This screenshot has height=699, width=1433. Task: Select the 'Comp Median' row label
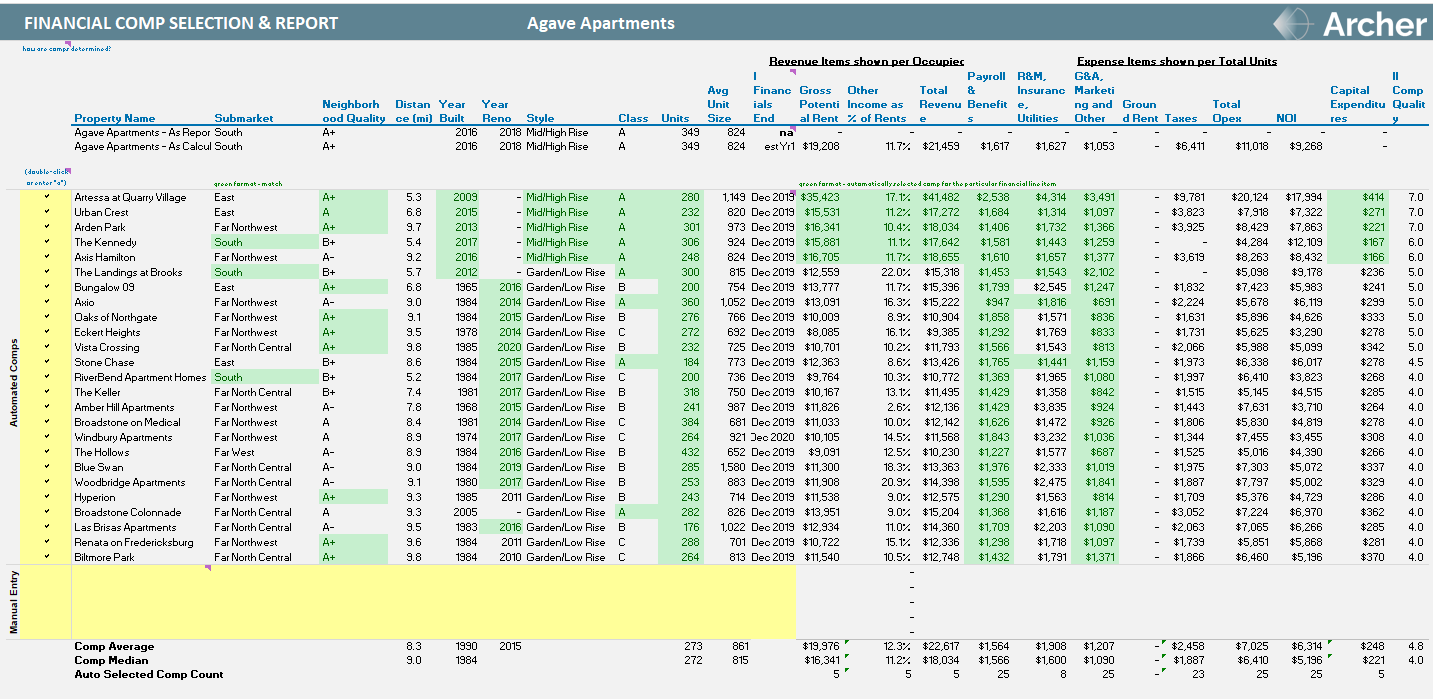(x=111, y=660)
